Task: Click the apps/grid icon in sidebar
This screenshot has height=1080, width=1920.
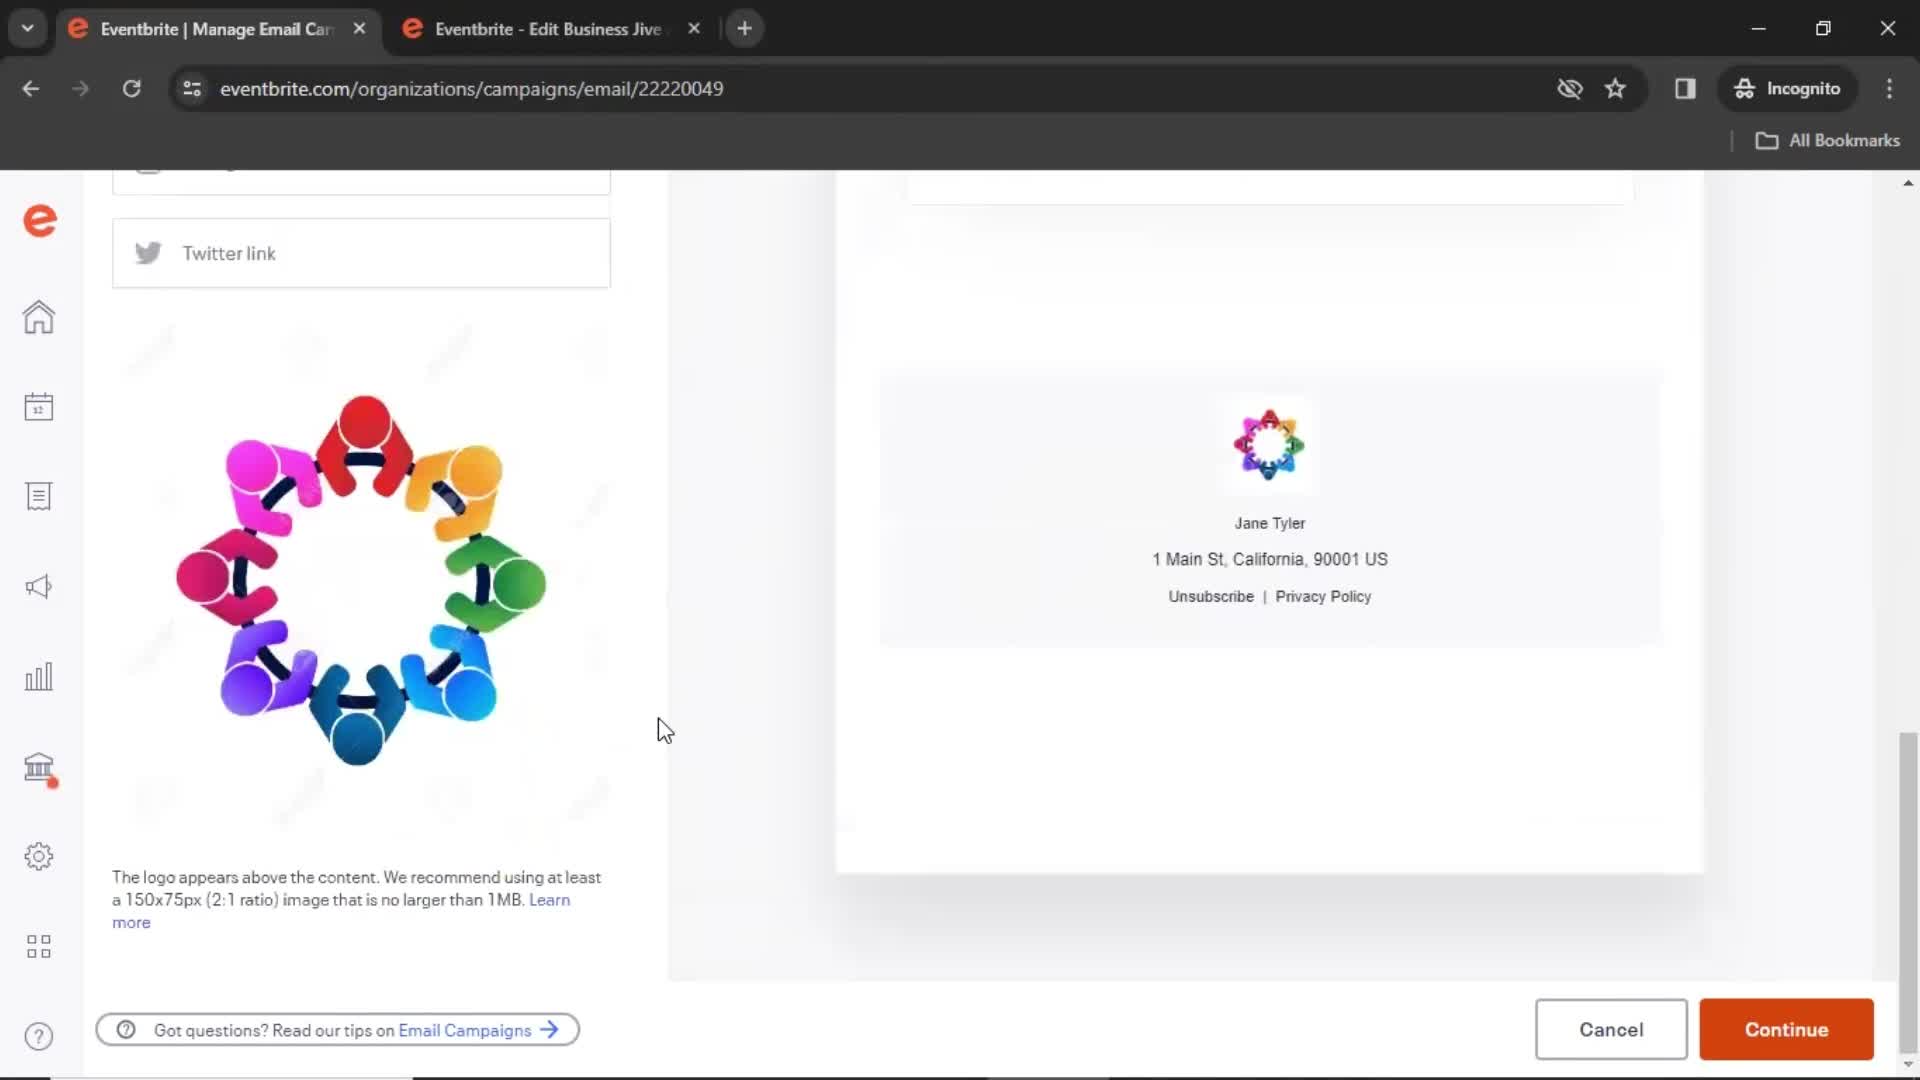Action: click(x=38, y=947)
